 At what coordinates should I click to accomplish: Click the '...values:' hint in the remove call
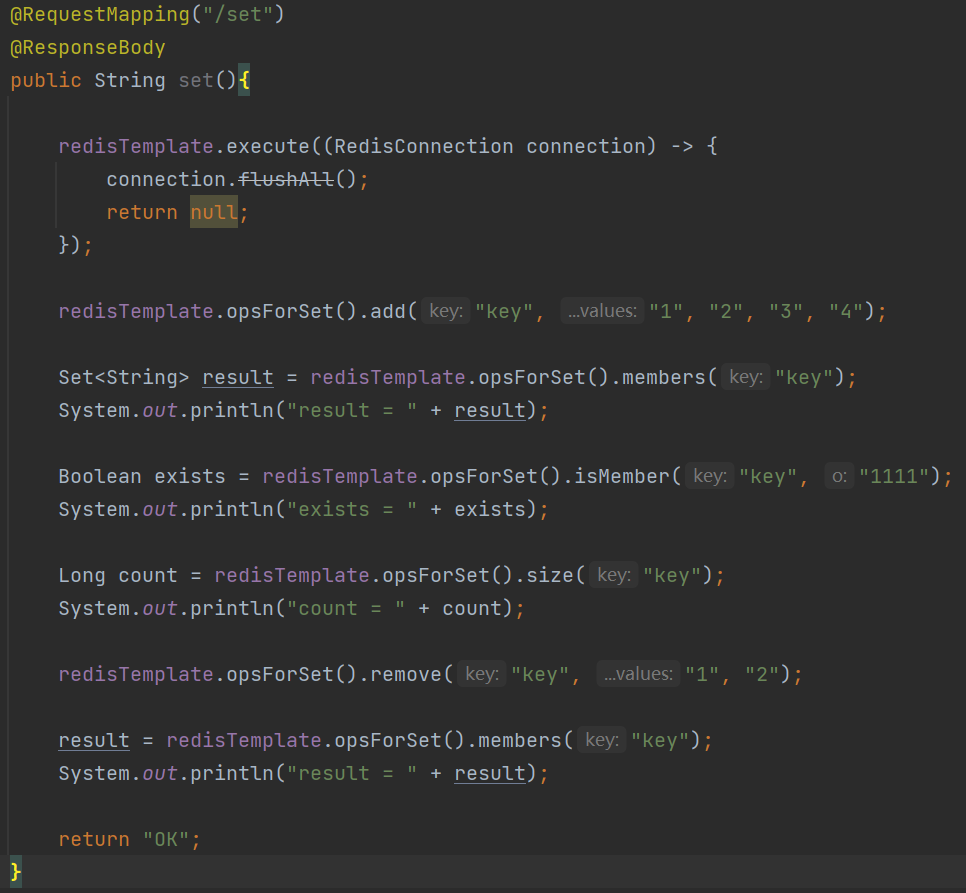click(x=638, y=674)
